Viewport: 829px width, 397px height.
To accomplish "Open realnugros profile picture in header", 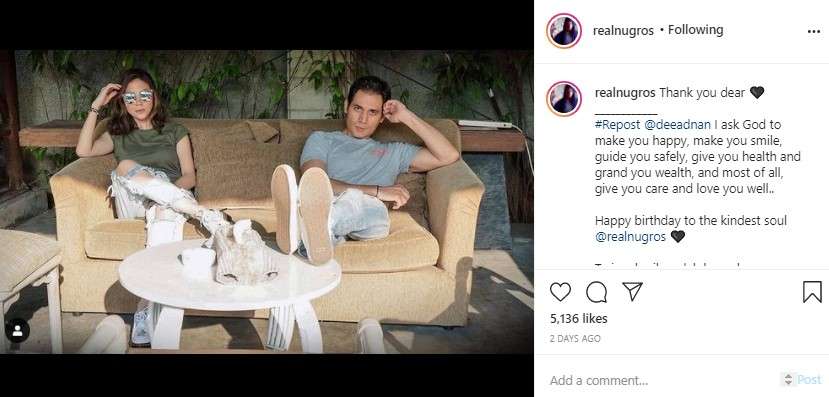I will [x=564, y=31].
